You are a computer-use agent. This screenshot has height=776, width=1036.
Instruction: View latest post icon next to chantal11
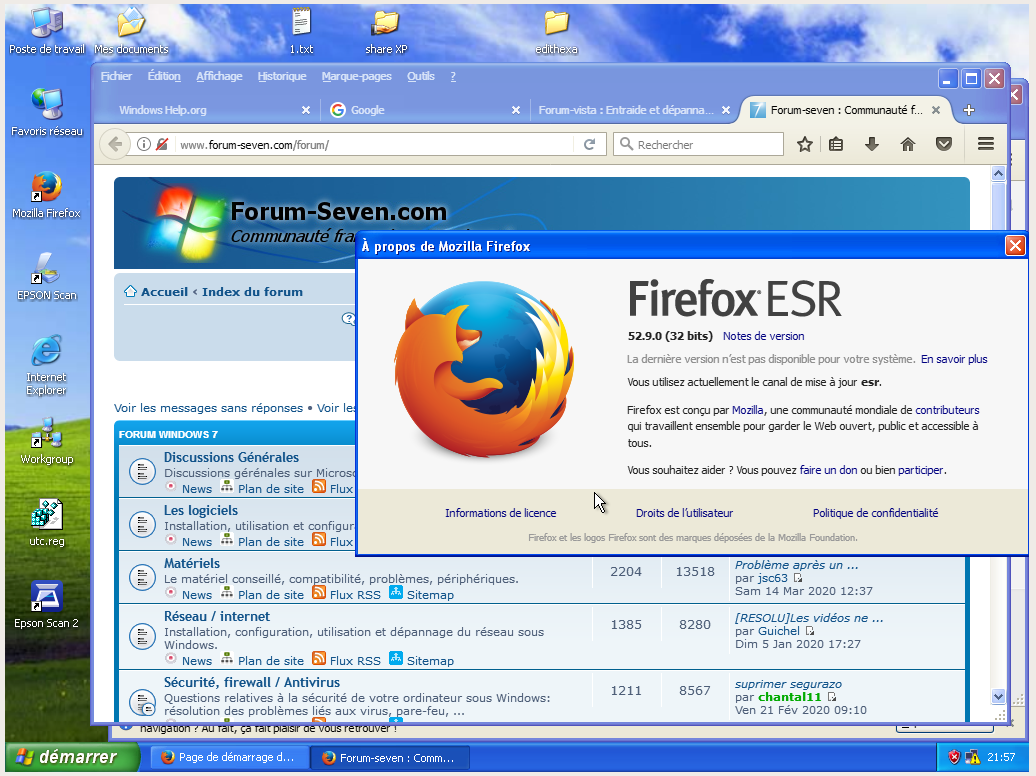click(x=831, y=697)
